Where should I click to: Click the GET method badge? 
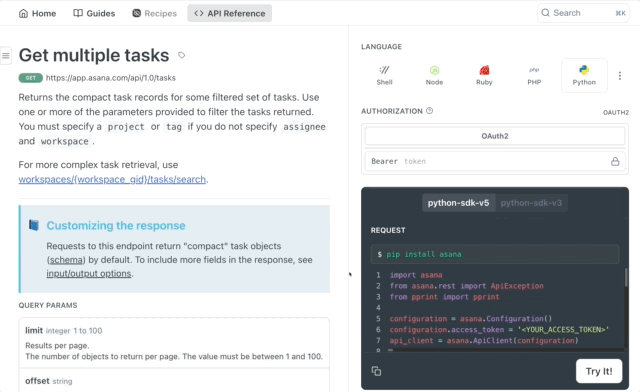click(31, 78)
